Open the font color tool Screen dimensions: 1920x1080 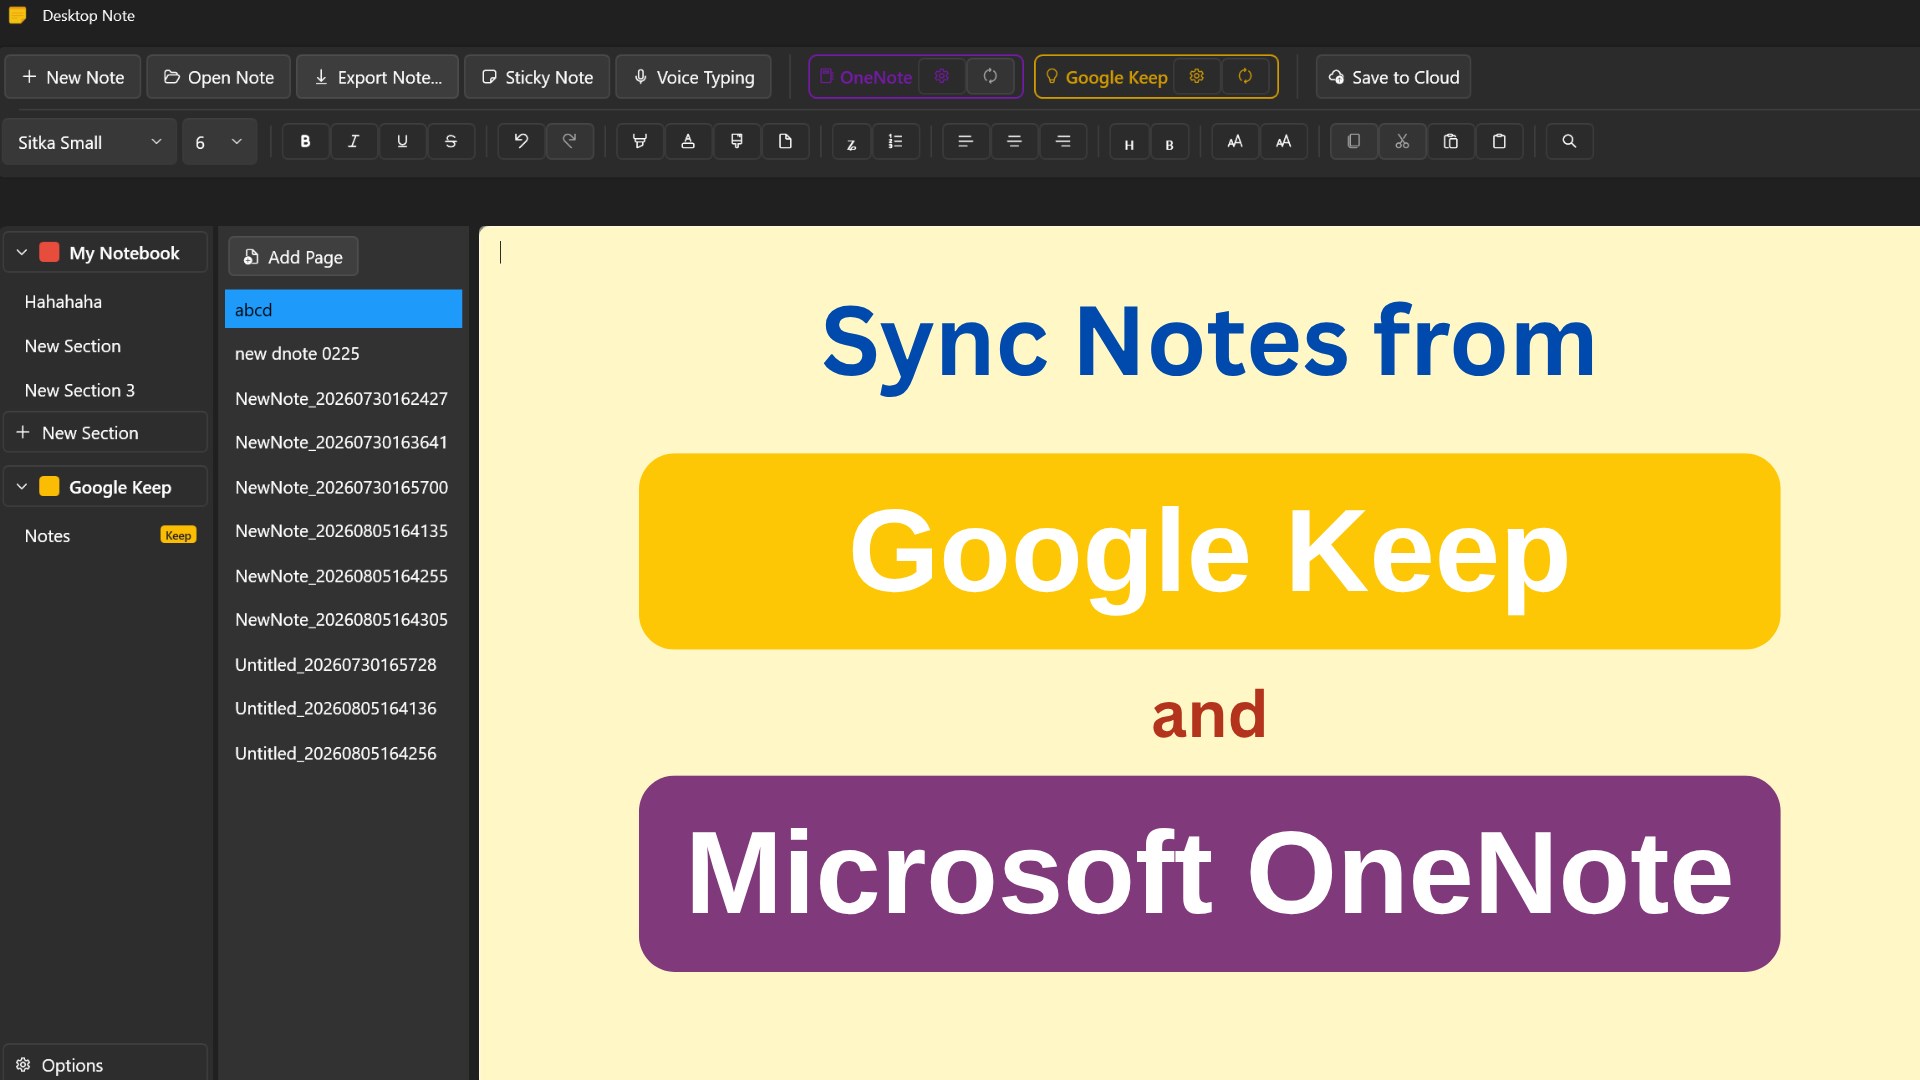click(x=688, y=142)
